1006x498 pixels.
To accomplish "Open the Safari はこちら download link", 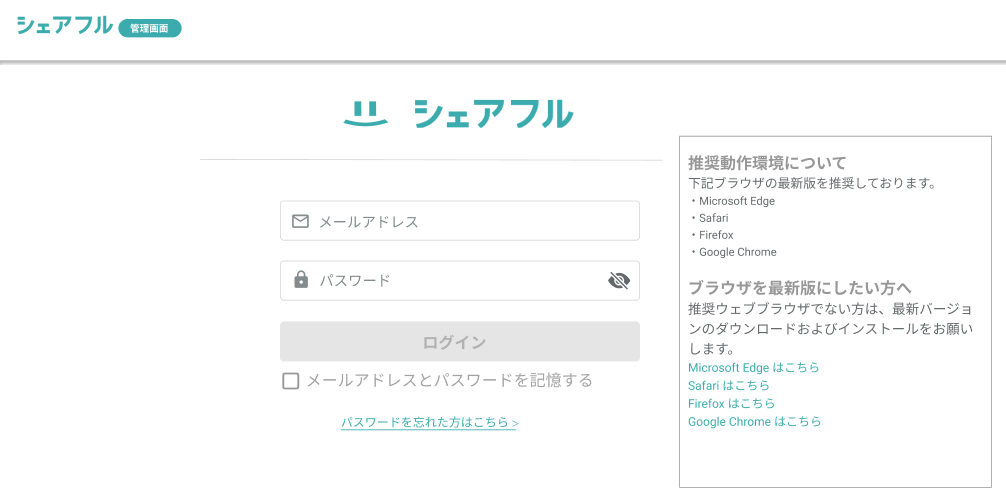I will (x=728, y=386).
